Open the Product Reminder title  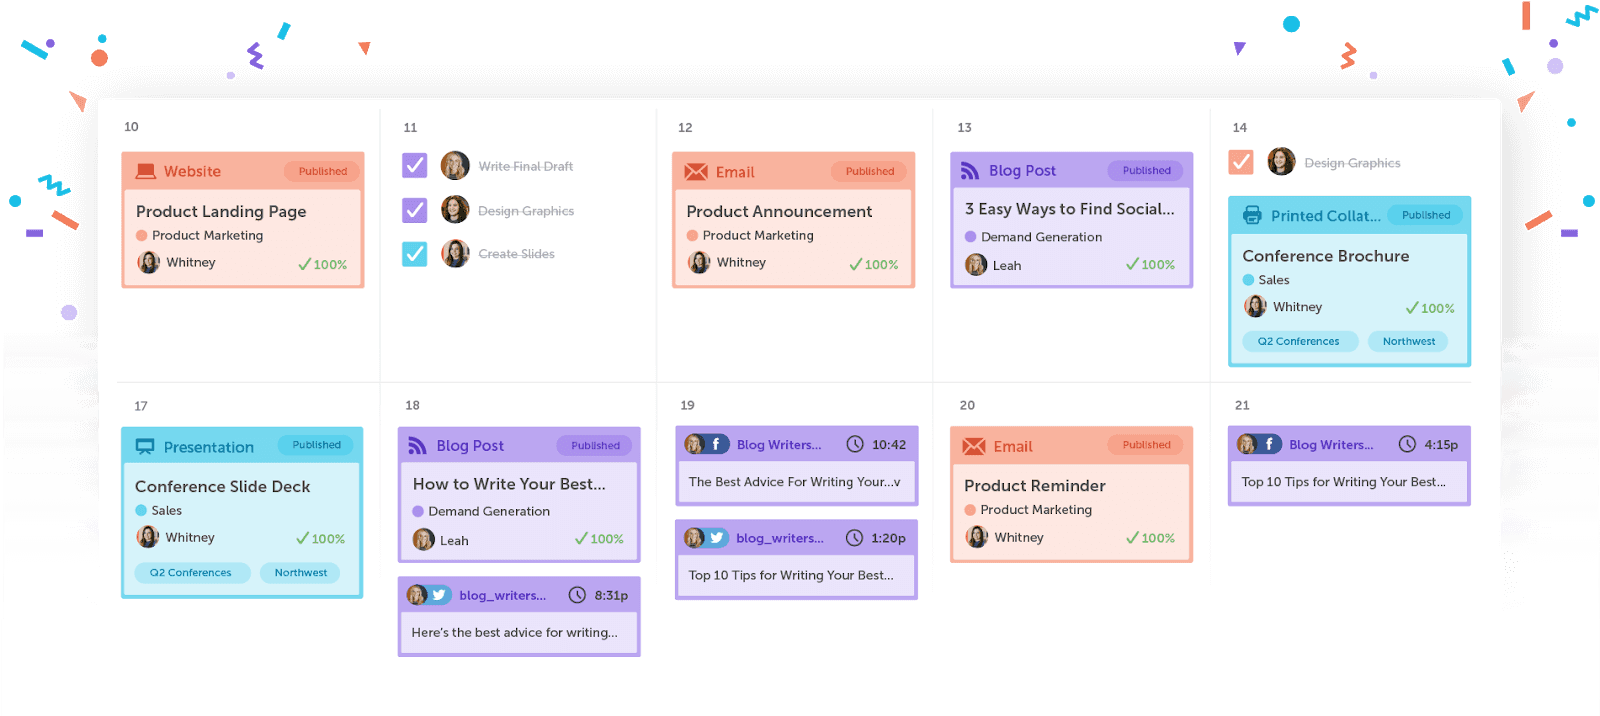point(1035,486)
